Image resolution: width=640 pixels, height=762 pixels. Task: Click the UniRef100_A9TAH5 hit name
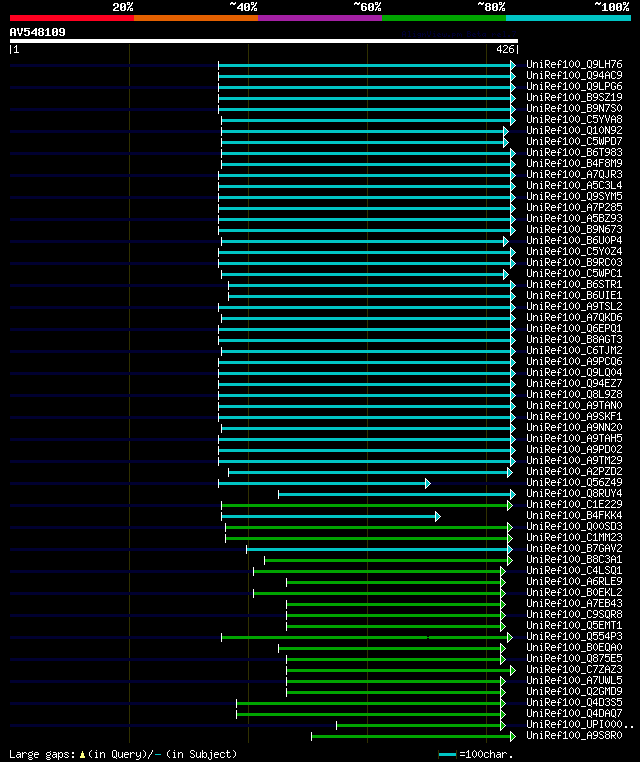pyautogui.click(x=574, y=438)
